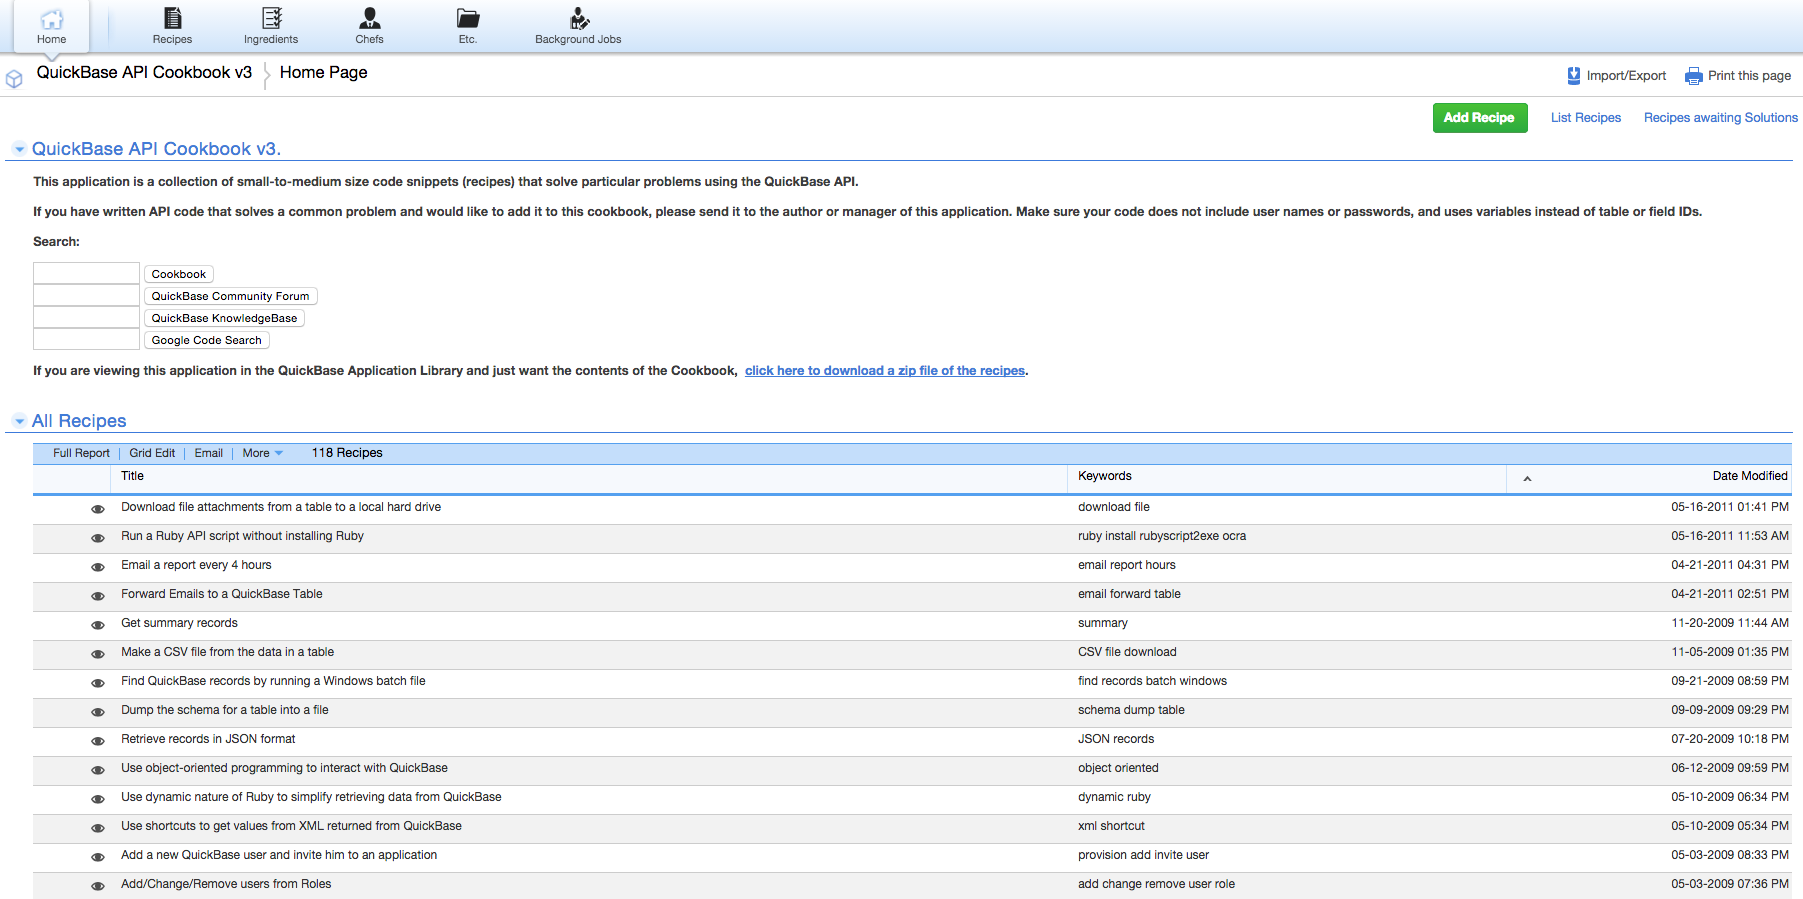Select keywords cell 'provision add invite user'

tap(1144, 855)
